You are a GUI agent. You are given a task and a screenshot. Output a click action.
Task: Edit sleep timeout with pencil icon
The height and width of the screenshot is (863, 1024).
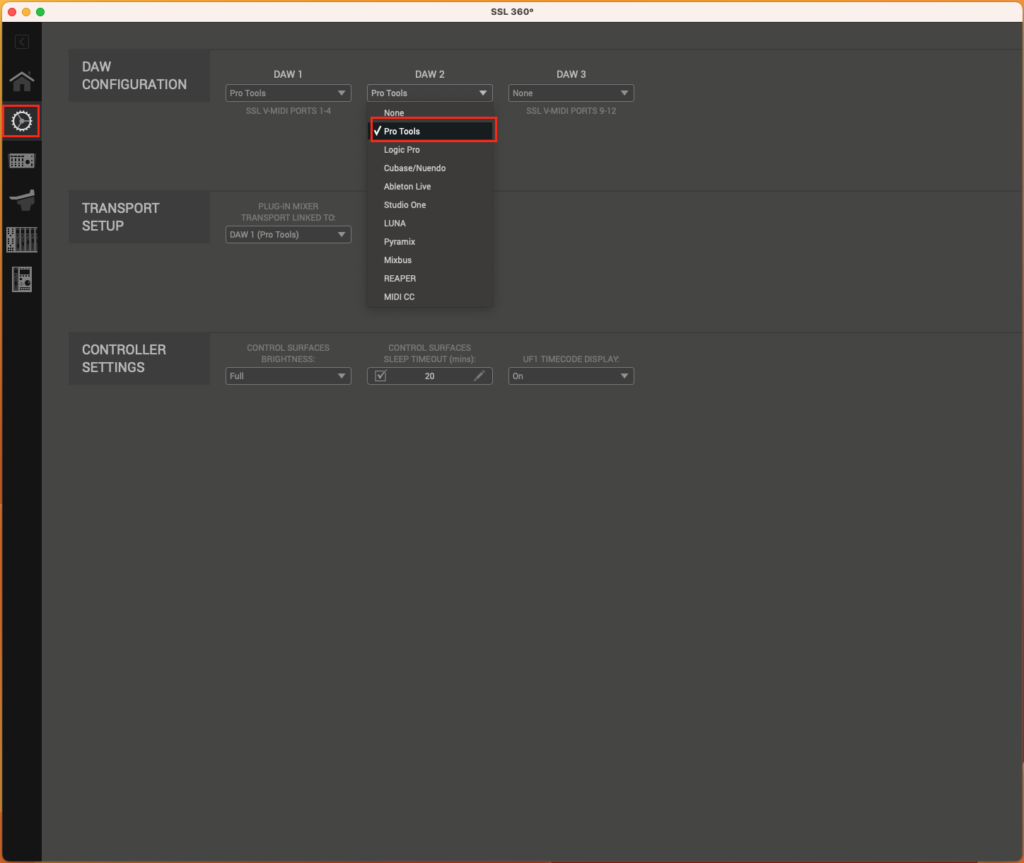pos(479,376)
